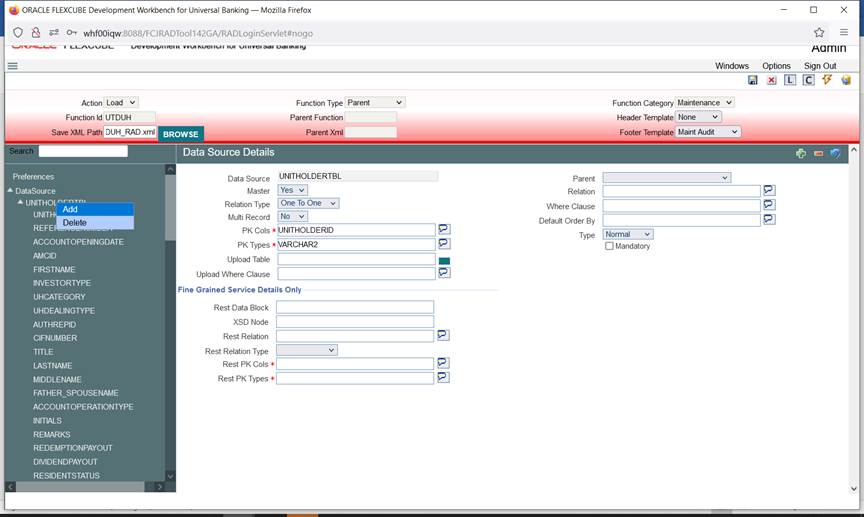Click the lightning bolt toolbar icon
Image resolution: width=864 pixels, height=517 pixels.
pyautogui.click(x=827, y=80)
